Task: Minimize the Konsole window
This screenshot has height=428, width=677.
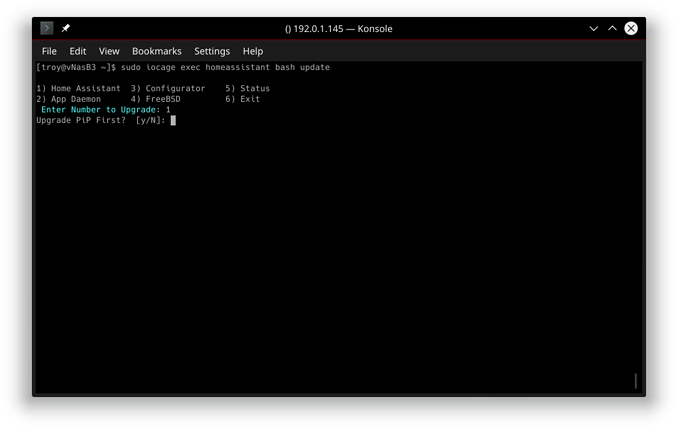Action: [594, 28]
